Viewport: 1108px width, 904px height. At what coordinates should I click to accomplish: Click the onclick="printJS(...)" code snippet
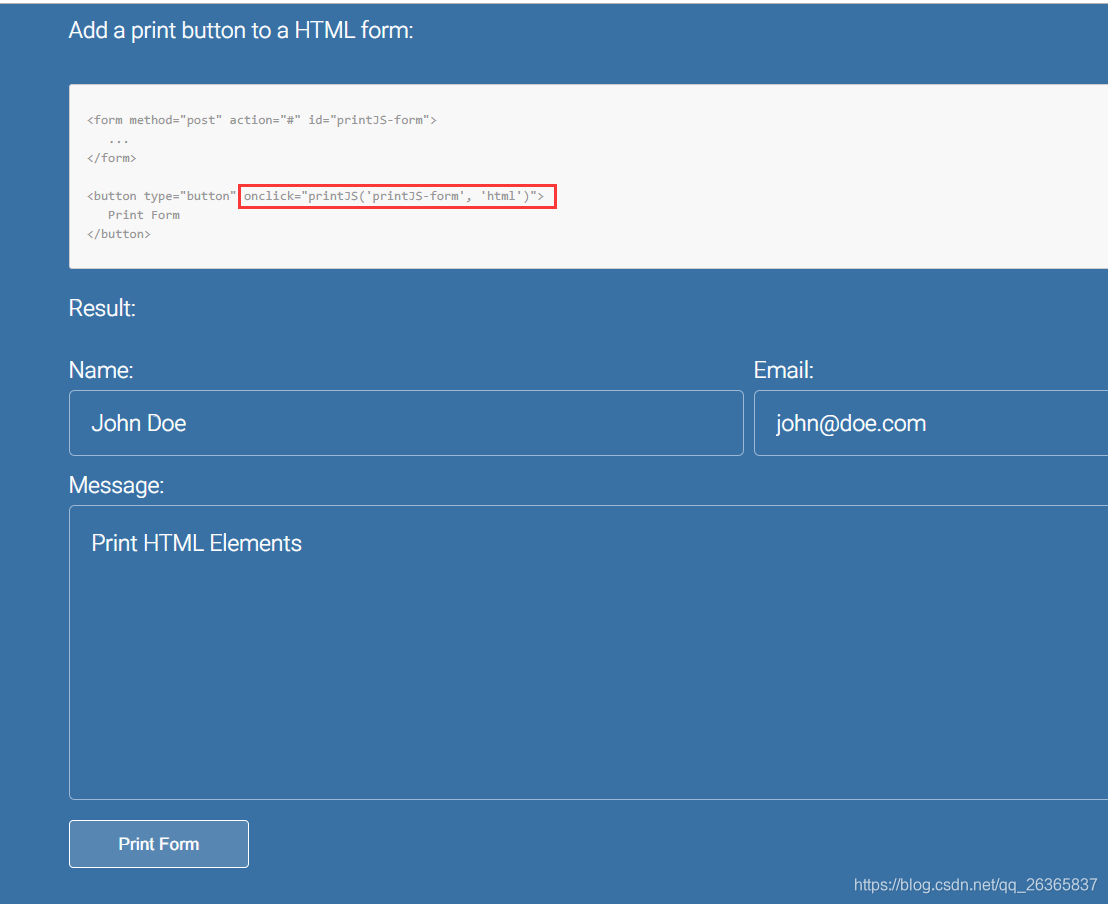point(394,196)
